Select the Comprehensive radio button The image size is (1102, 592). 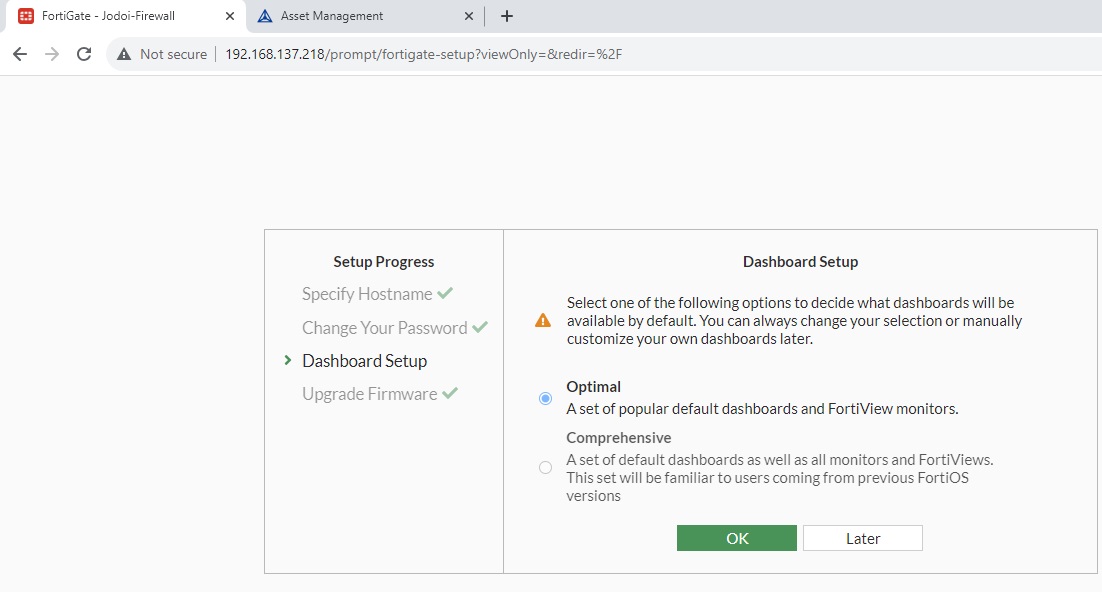(x=545, y=467)
